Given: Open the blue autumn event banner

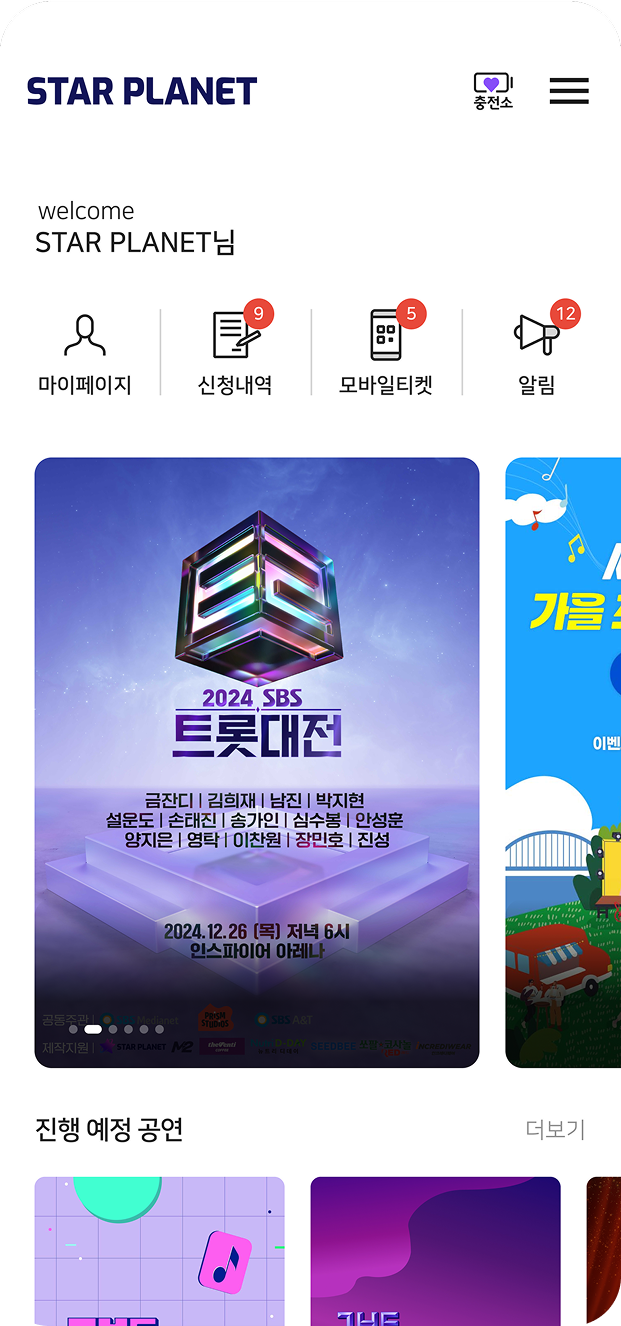Looking at the screenshot, I should [x=563, y=763].
